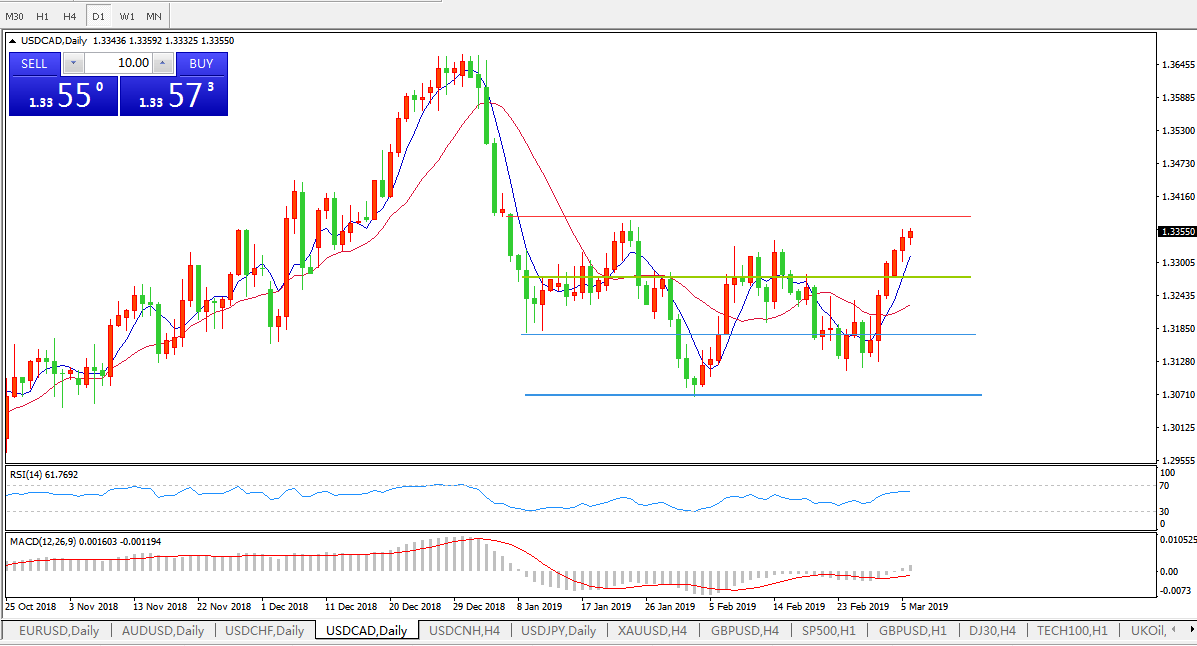Select the MN monthly timeframe
The image size is (1197, 646).
click(154, 16)
